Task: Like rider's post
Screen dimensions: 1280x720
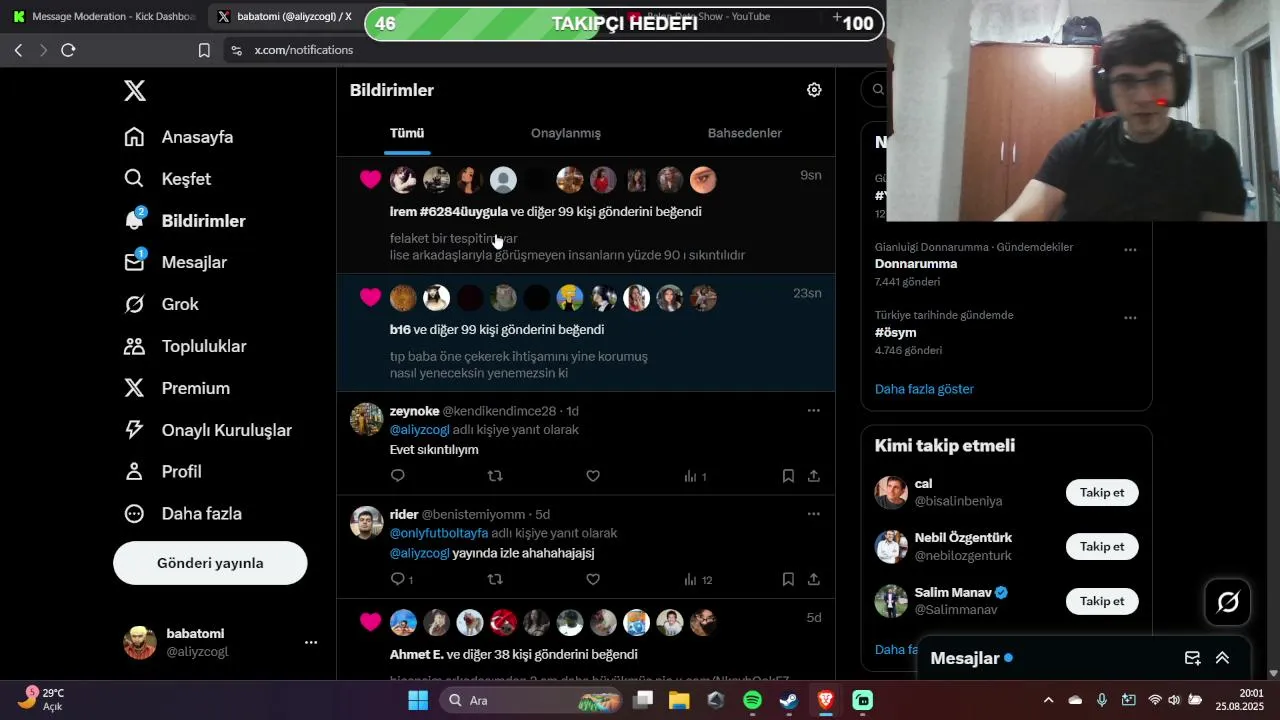Action: click(593, 579)
